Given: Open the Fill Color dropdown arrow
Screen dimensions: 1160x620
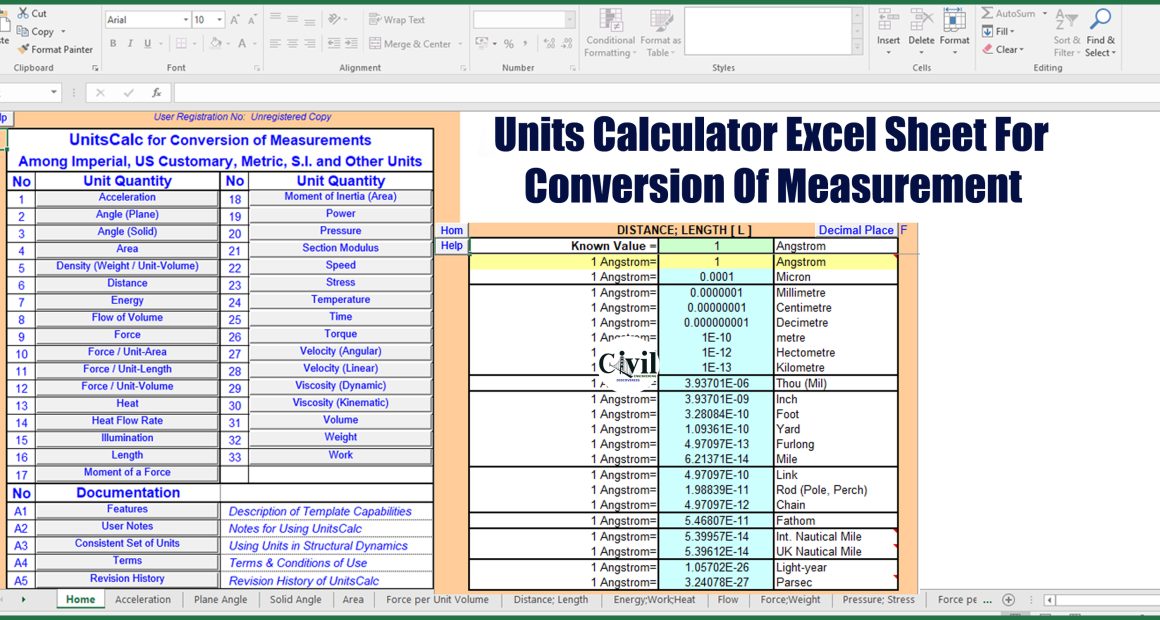Looking at the screenshot, I should (227, 44).
